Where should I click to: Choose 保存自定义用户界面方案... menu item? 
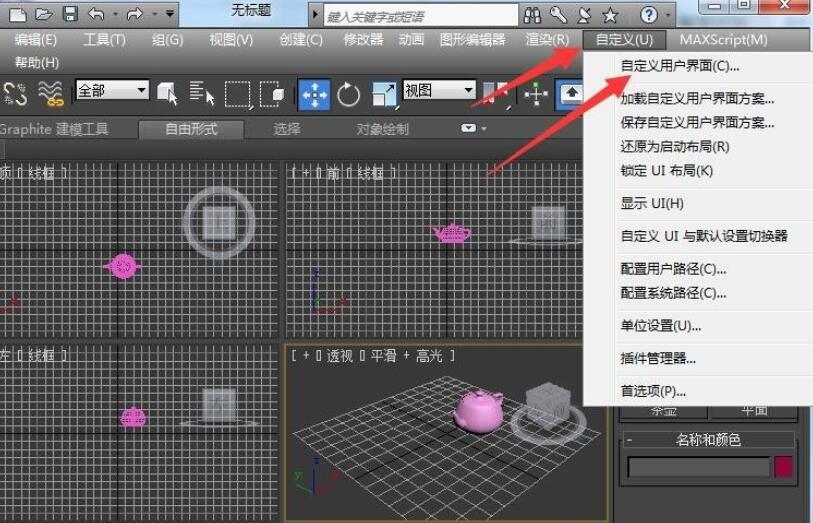click(x=698, y=122)
